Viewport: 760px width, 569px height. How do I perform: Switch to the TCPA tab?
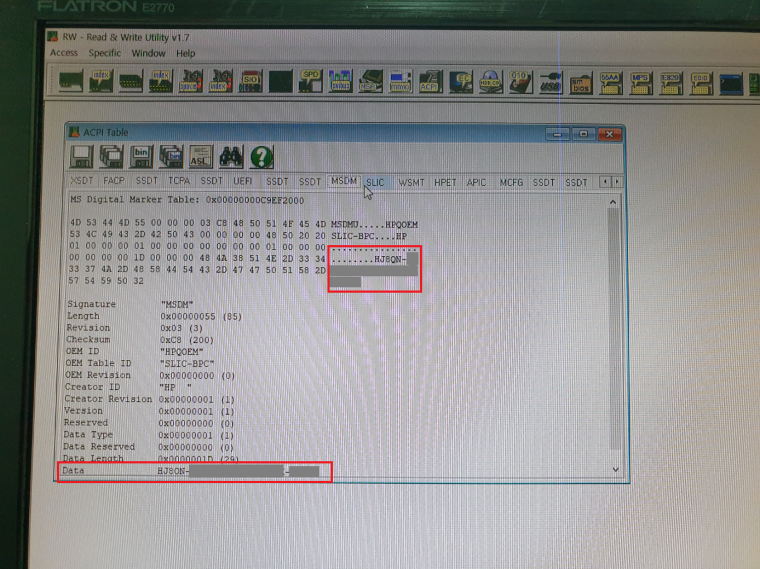pos(179,180)
